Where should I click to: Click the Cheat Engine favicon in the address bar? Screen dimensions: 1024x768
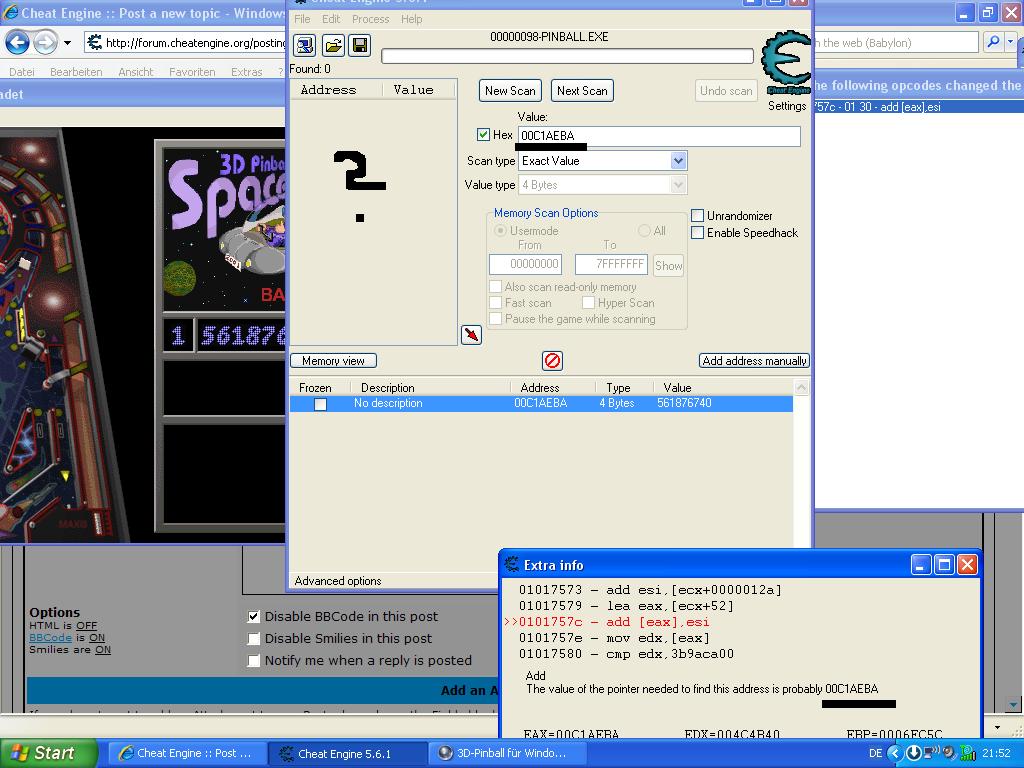point(95,42)
